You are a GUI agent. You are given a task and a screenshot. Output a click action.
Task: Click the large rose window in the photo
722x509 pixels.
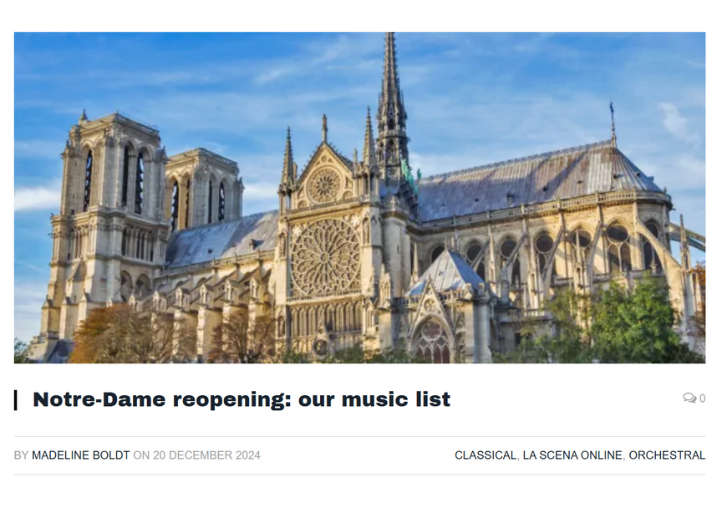pyautogui.click(x=325, y=256)
